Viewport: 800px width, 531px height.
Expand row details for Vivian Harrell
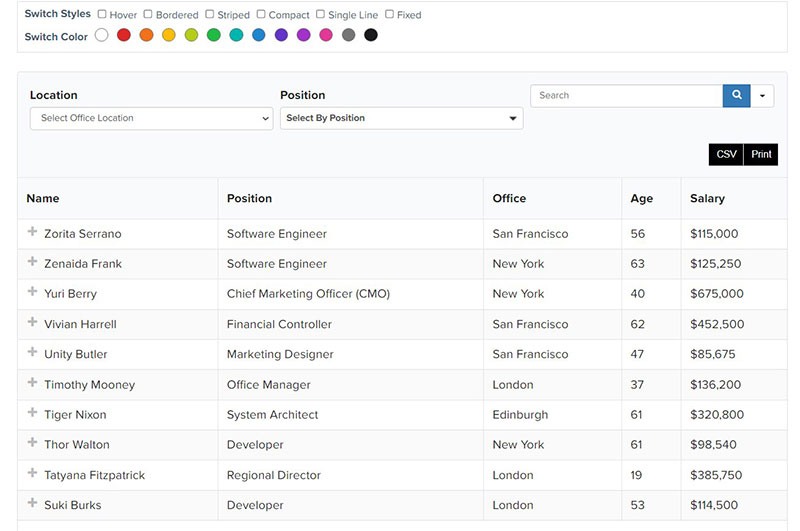tap(32, 322)
